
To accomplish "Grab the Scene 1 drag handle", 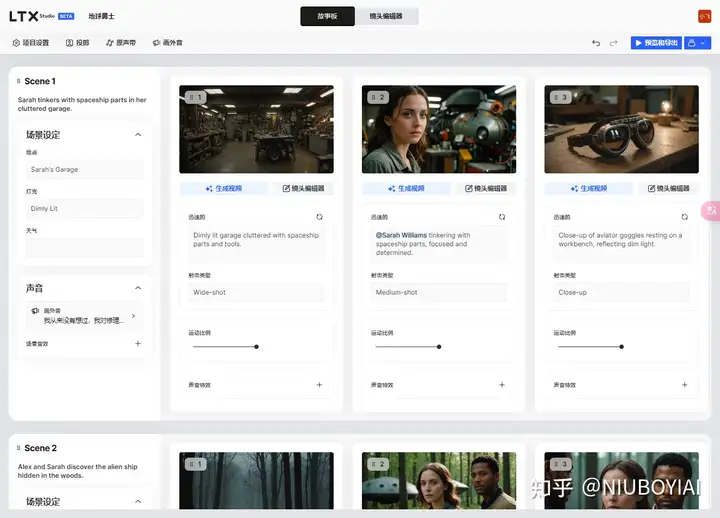I will (18, 81).
